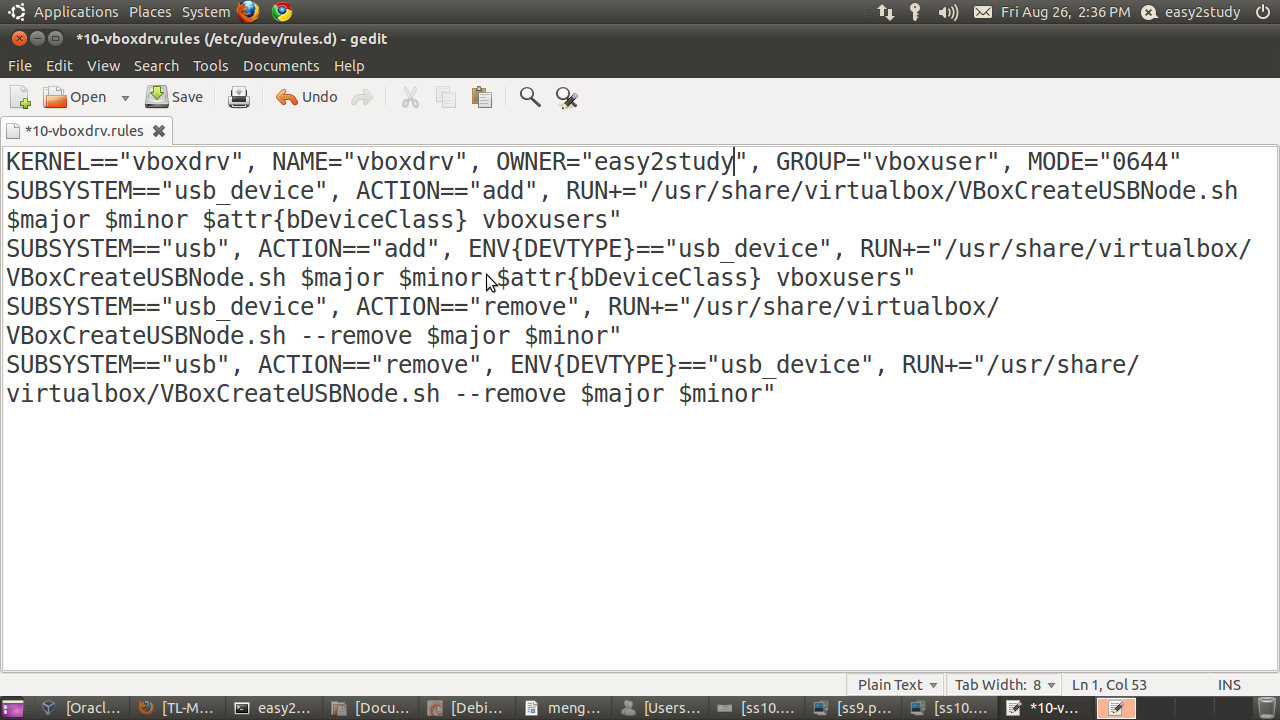Screen dimensions: 1280x720
Task: Click the Ubuntu logo in the top panel
Action: tap(16, 12)
